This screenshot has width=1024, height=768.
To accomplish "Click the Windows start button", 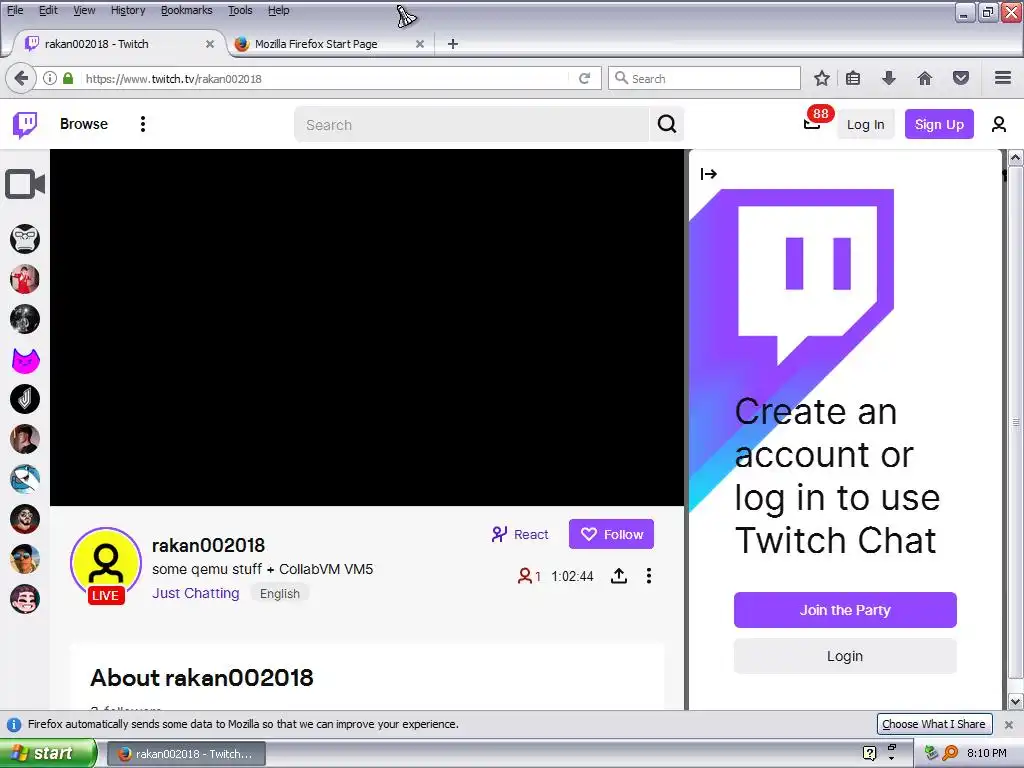I will [x=48, y=753].
